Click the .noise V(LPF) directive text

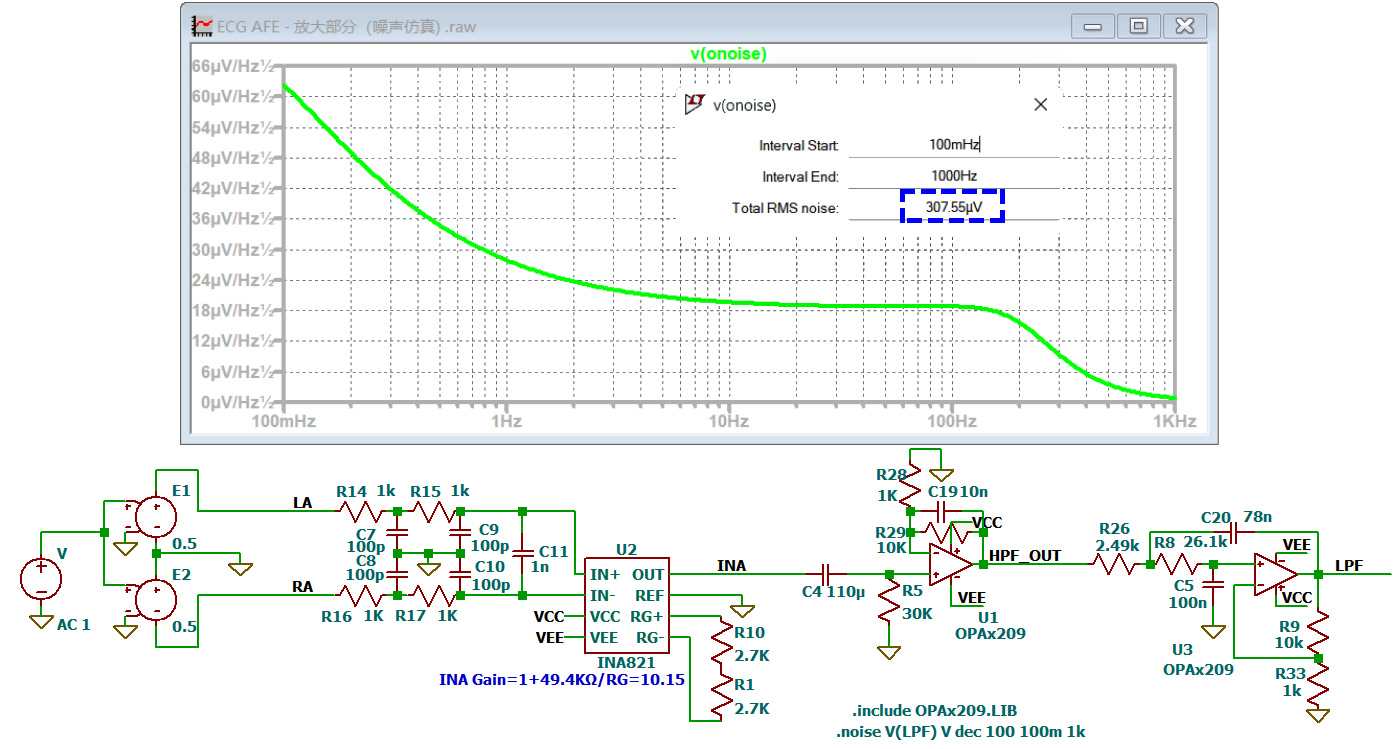coord(961,732)
